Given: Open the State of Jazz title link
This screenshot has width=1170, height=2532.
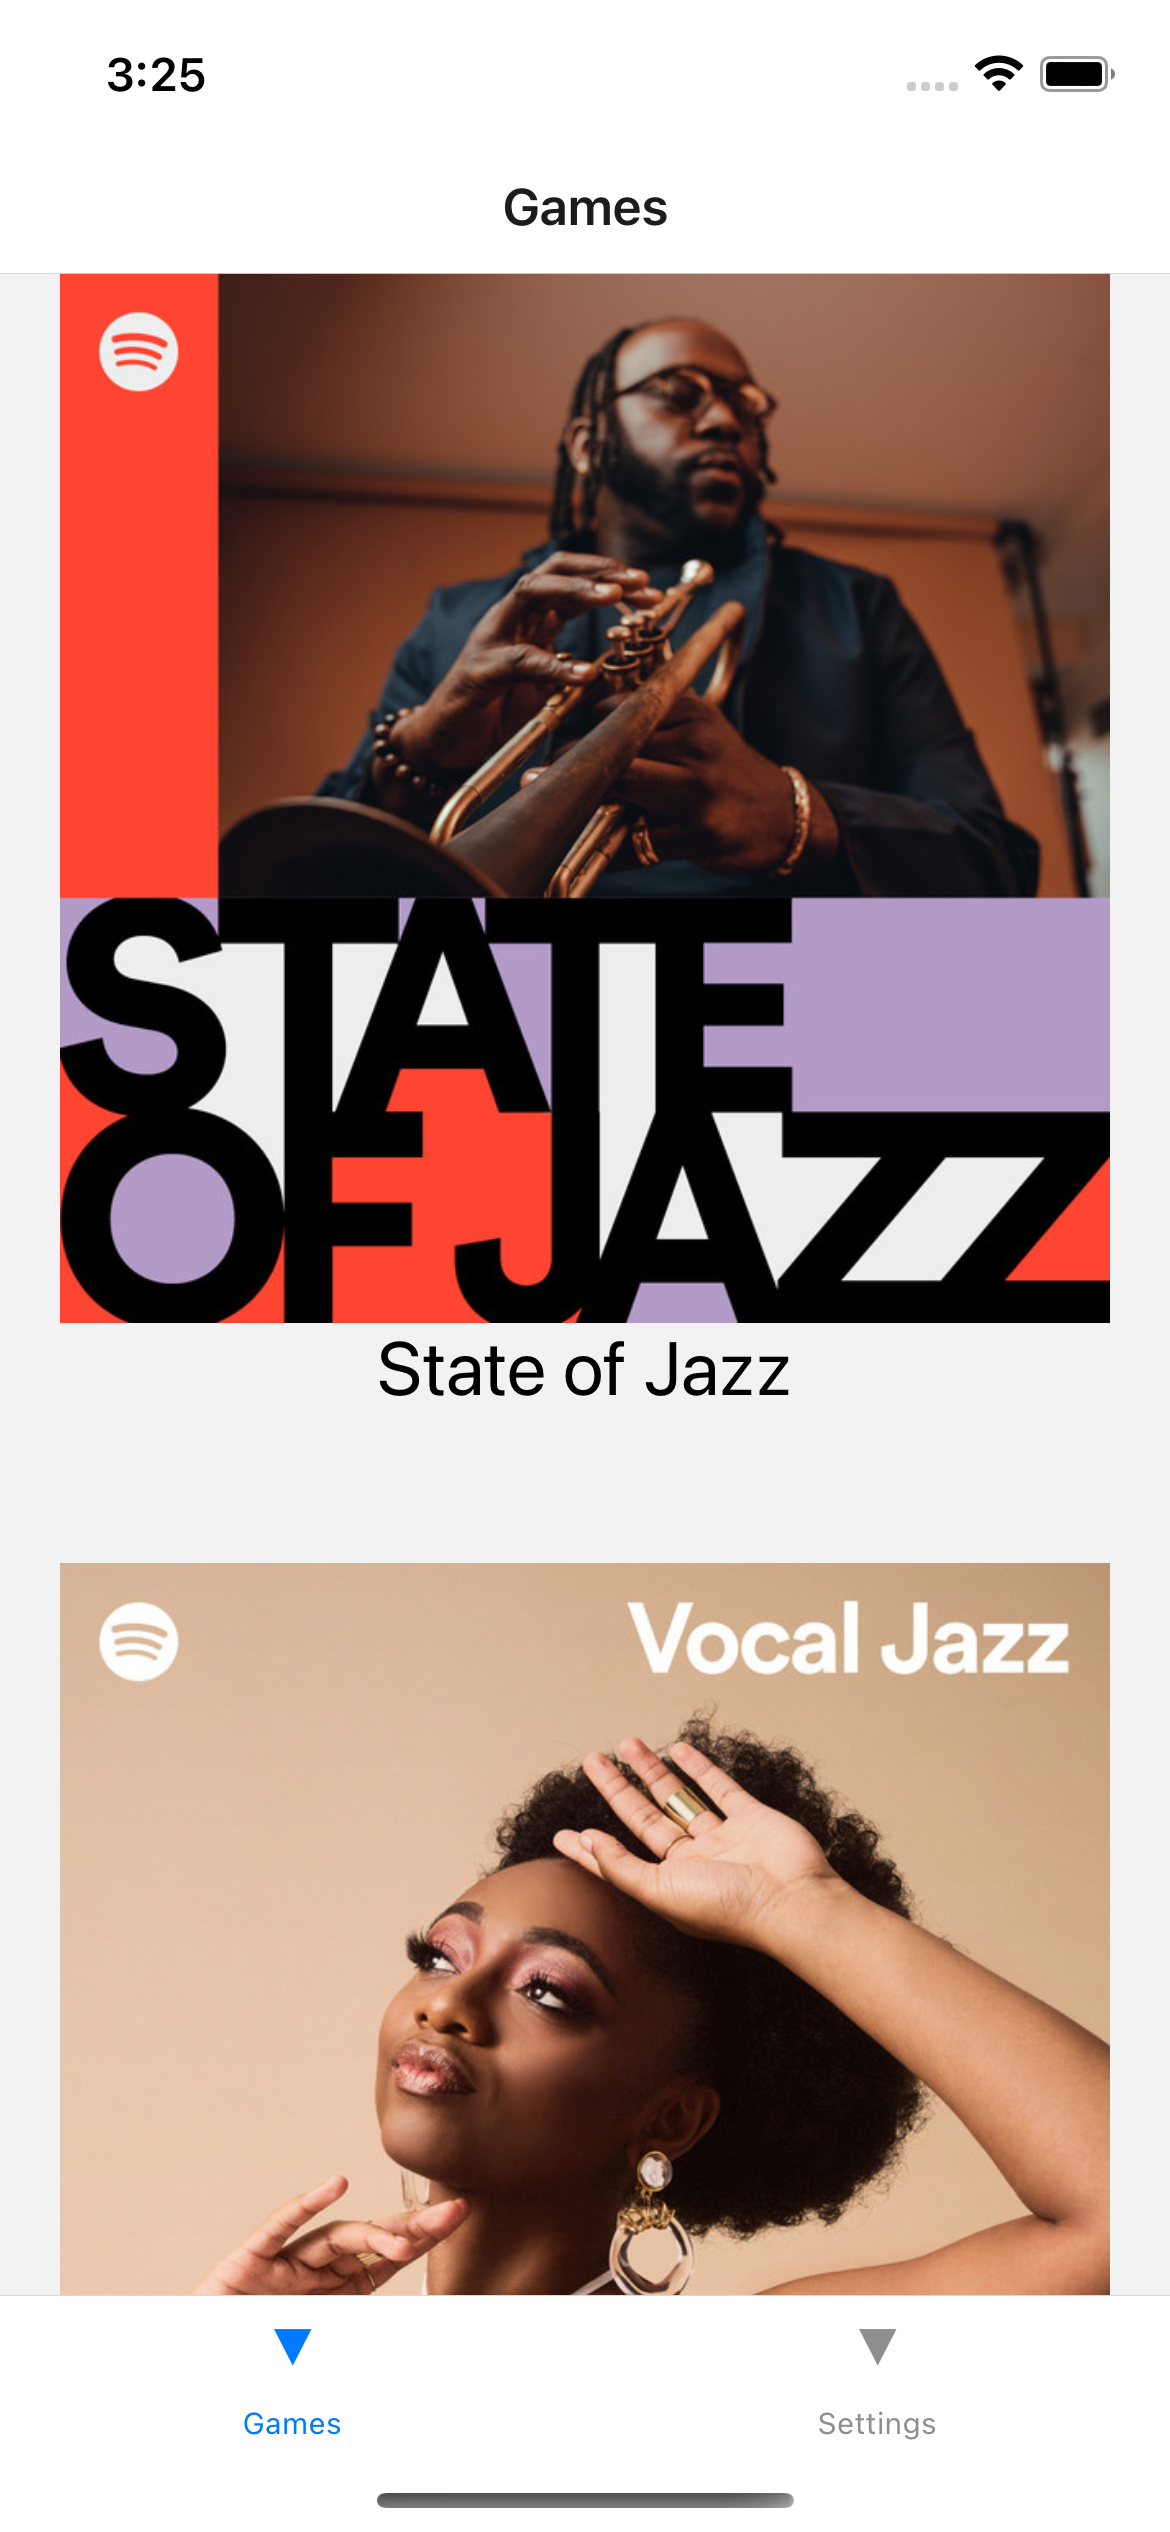Looking at the screenshot, I should [584, 1370].
